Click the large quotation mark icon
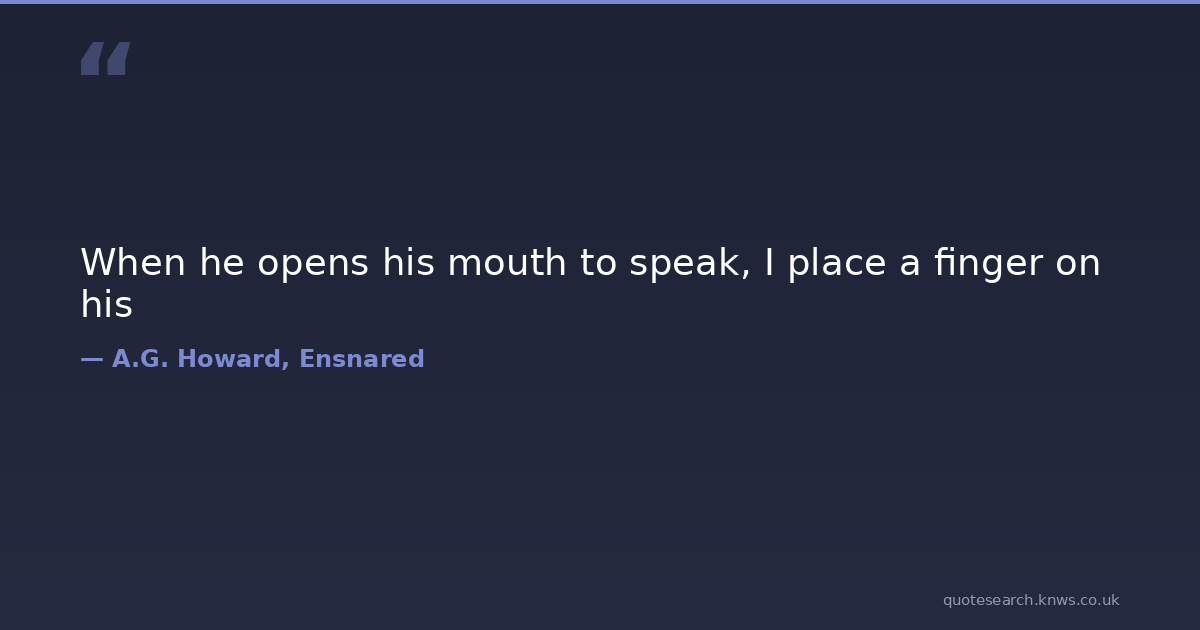This screenshot has height=630, width=1200. coord(105,59)
